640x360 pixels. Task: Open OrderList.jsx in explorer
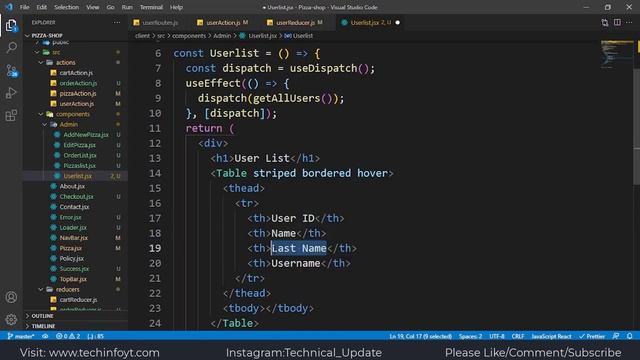click(x=80, y=156)
